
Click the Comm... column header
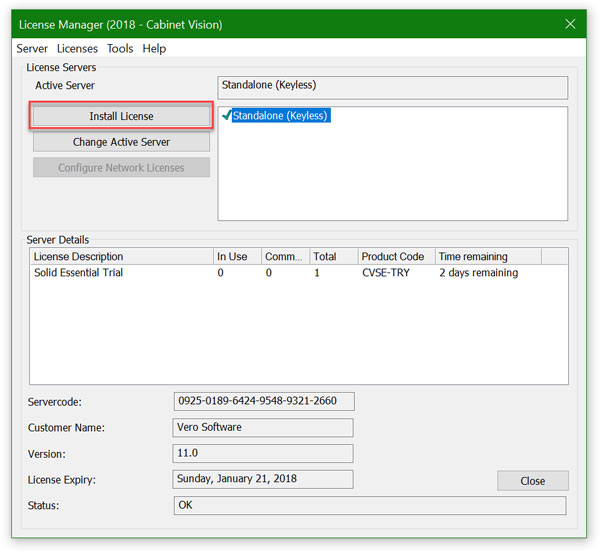[285, 256]
